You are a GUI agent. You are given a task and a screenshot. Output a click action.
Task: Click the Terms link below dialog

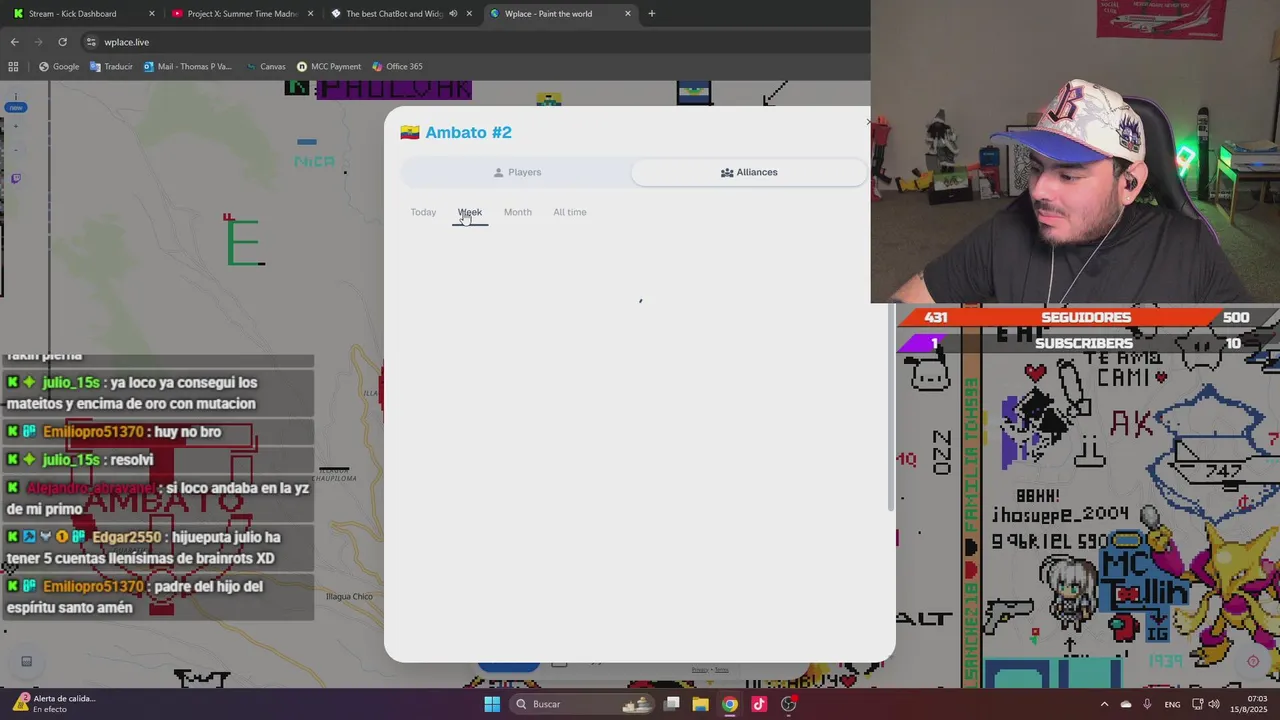(x=722, y=670)
